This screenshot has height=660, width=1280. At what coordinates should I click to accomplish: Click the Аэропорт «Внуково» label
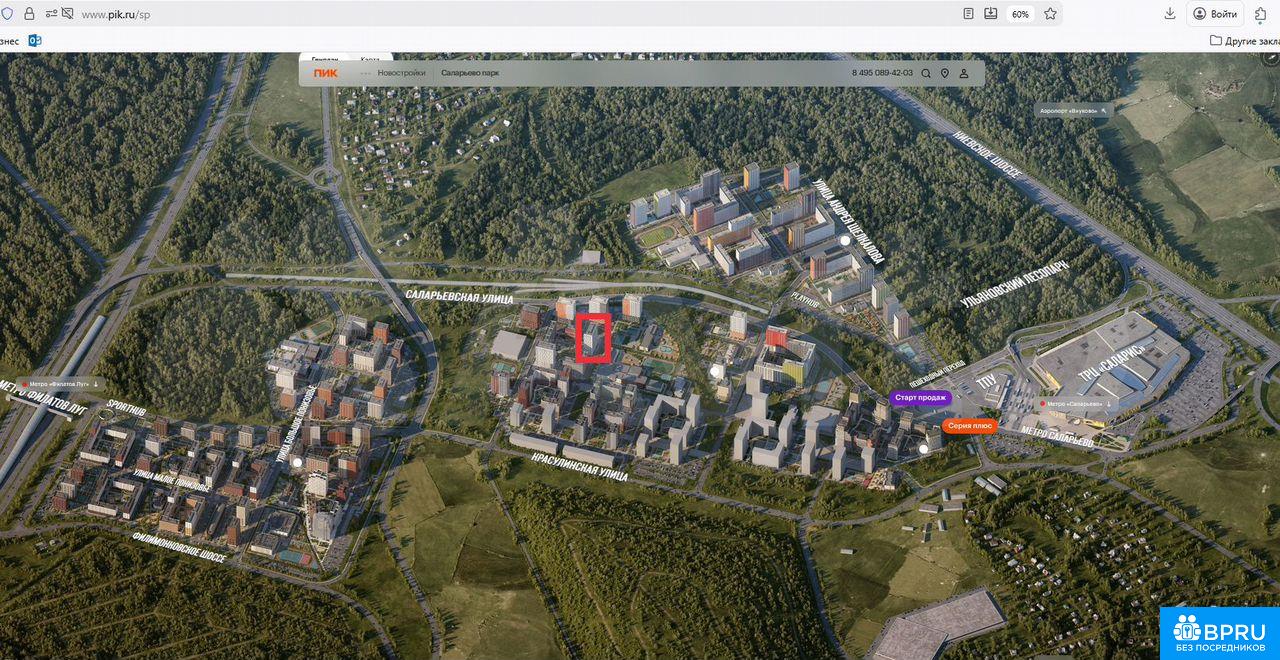tap(1073, 110)
